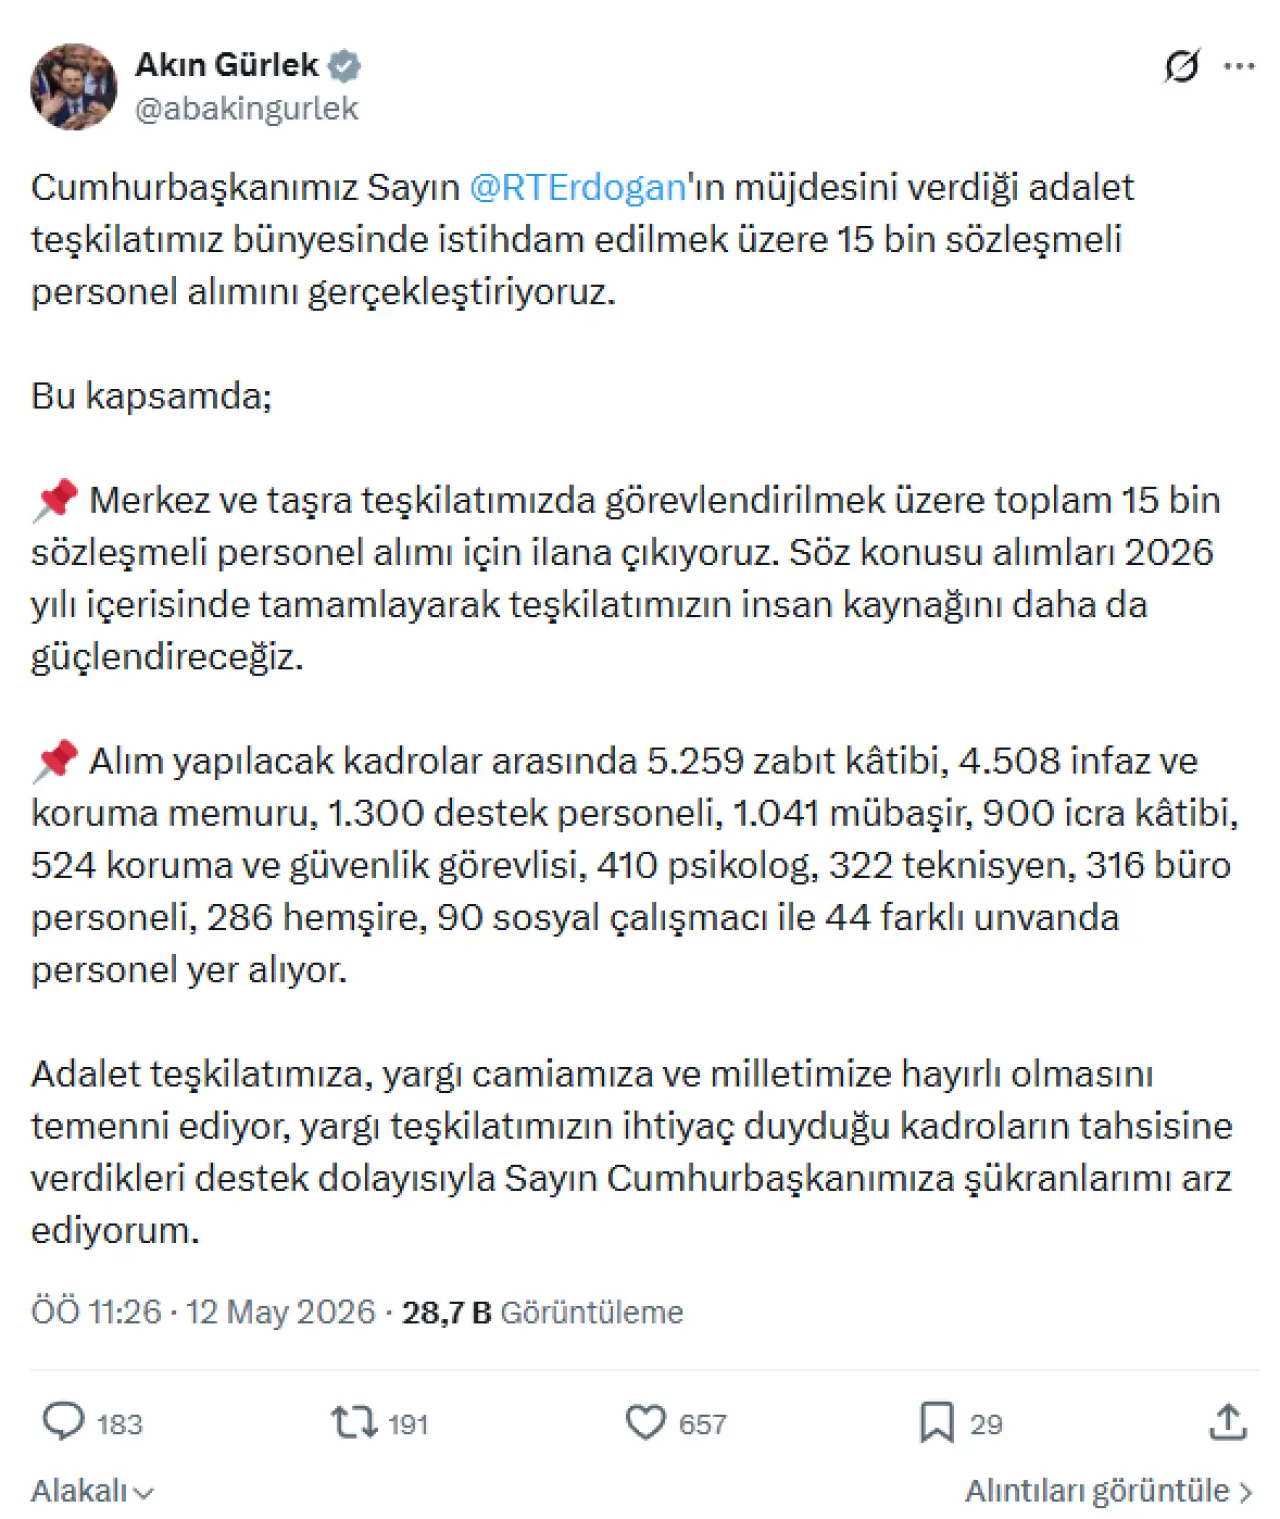
Task: Expand the Alakalı sort dropdown
Action: tap(92, 1490)
